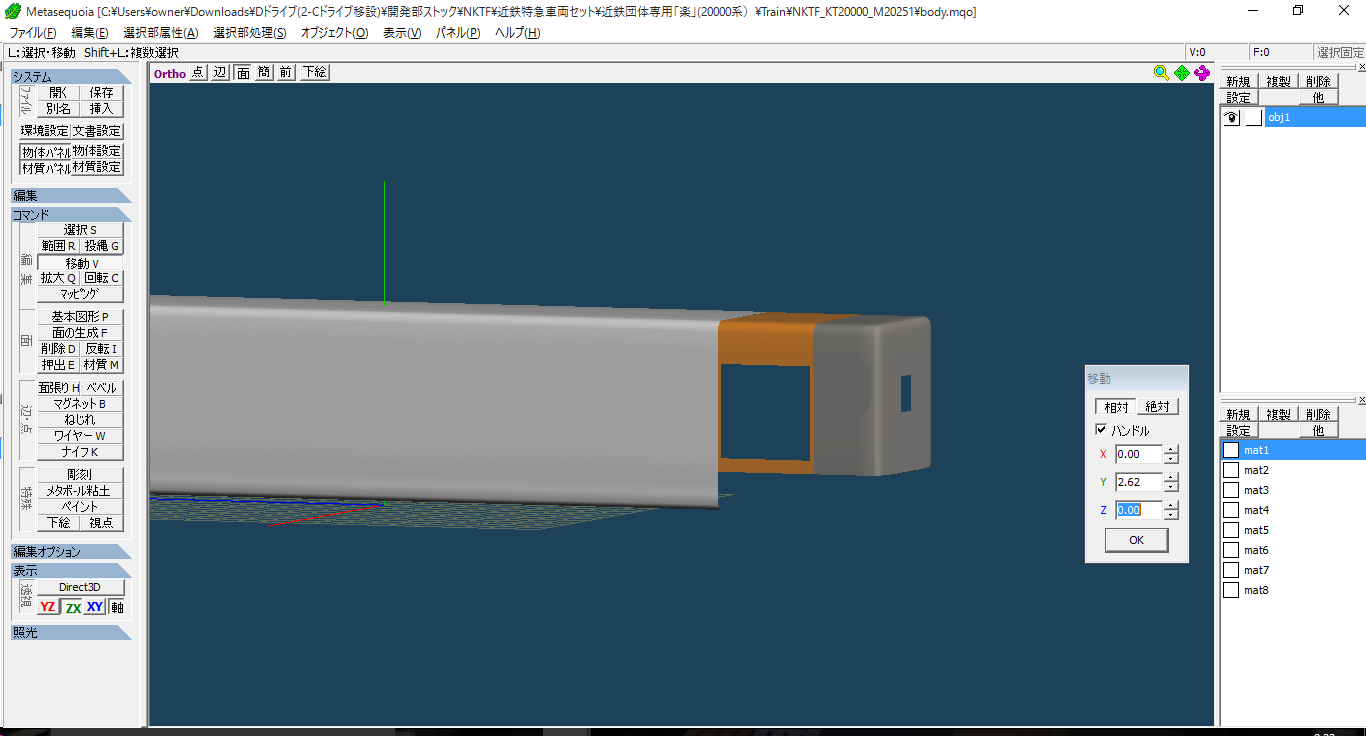Select the 拡大 Q scale command
Screen dimensions: 1366x736
58,278
